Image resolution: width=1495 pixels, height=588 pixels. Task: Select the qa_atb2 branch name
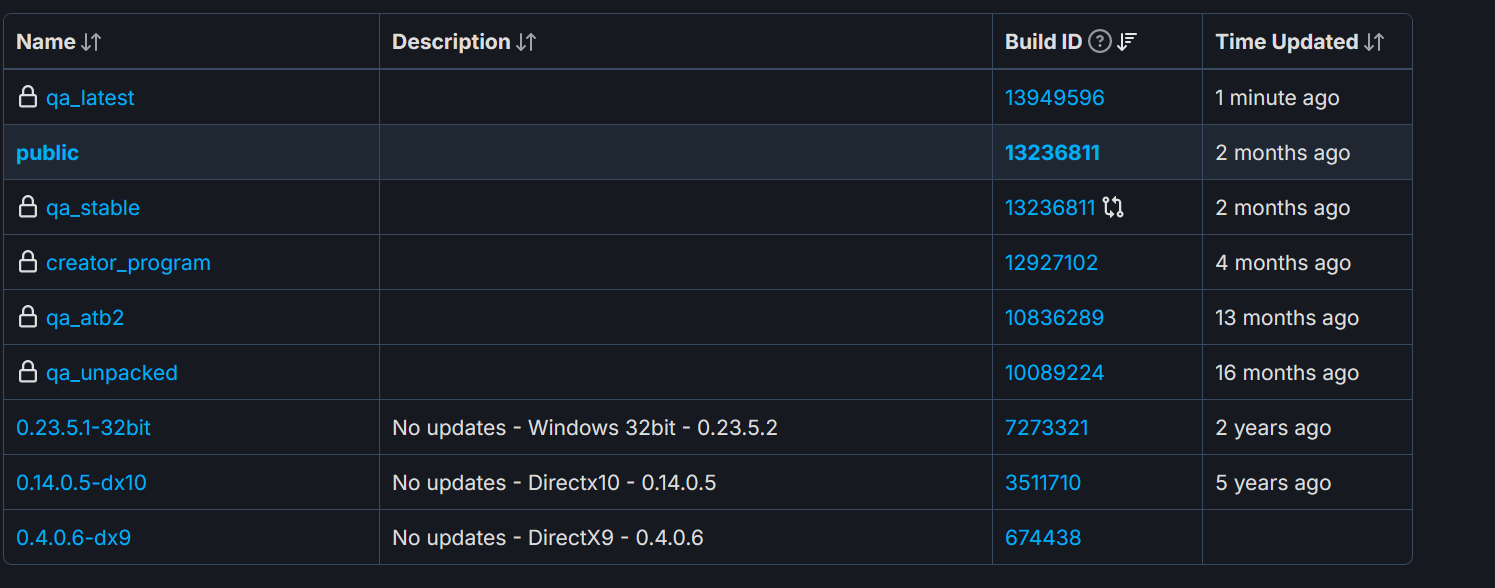coord(85,318)
